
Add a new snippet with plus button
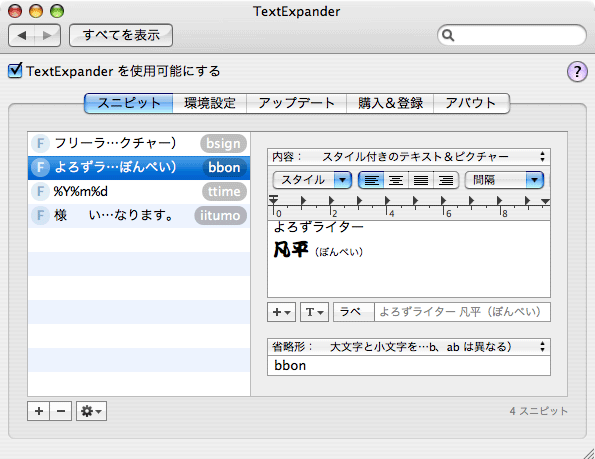click(x=38, y=411)
